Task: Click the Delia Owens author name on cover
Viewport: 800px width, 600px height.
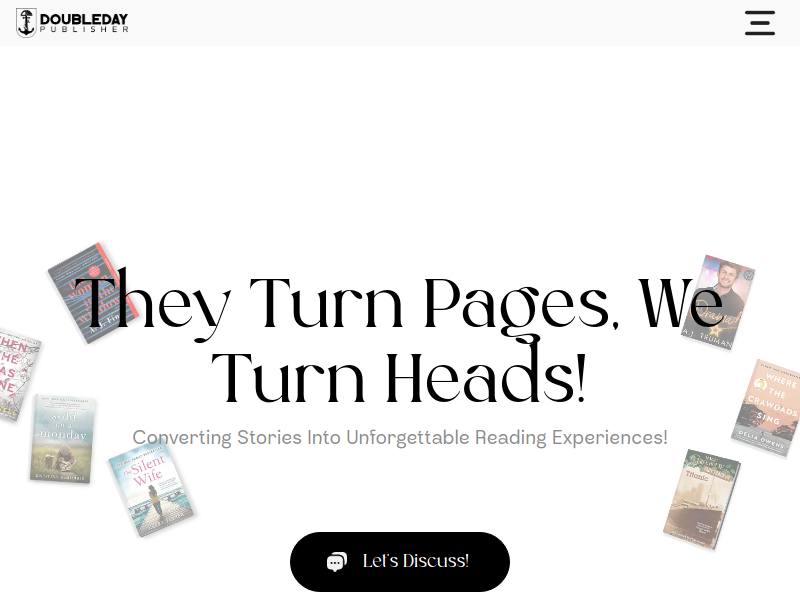Action: click(x=760, y=440)
